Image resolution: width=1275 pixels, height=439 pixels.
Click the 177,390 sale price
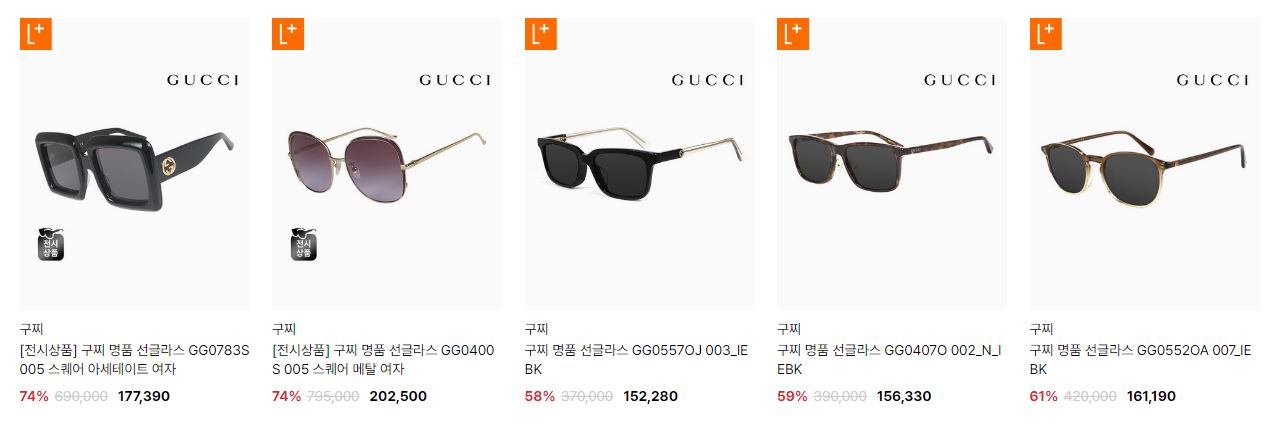[144, 396]
